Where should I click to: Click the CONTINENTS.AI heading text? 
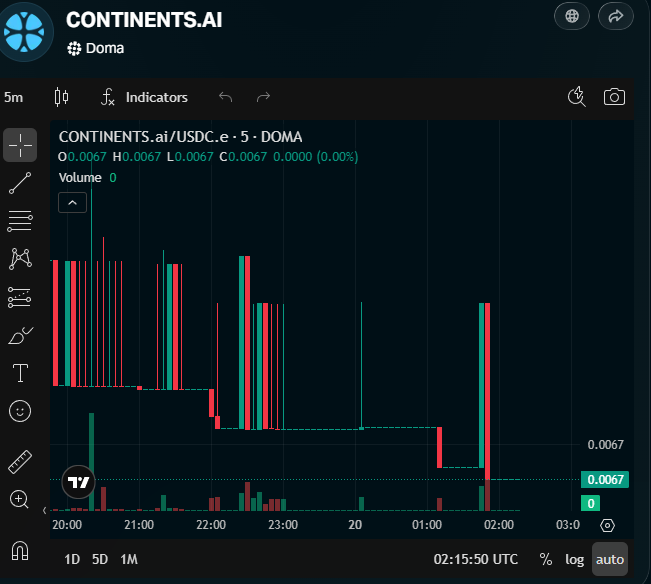[144, 20]
